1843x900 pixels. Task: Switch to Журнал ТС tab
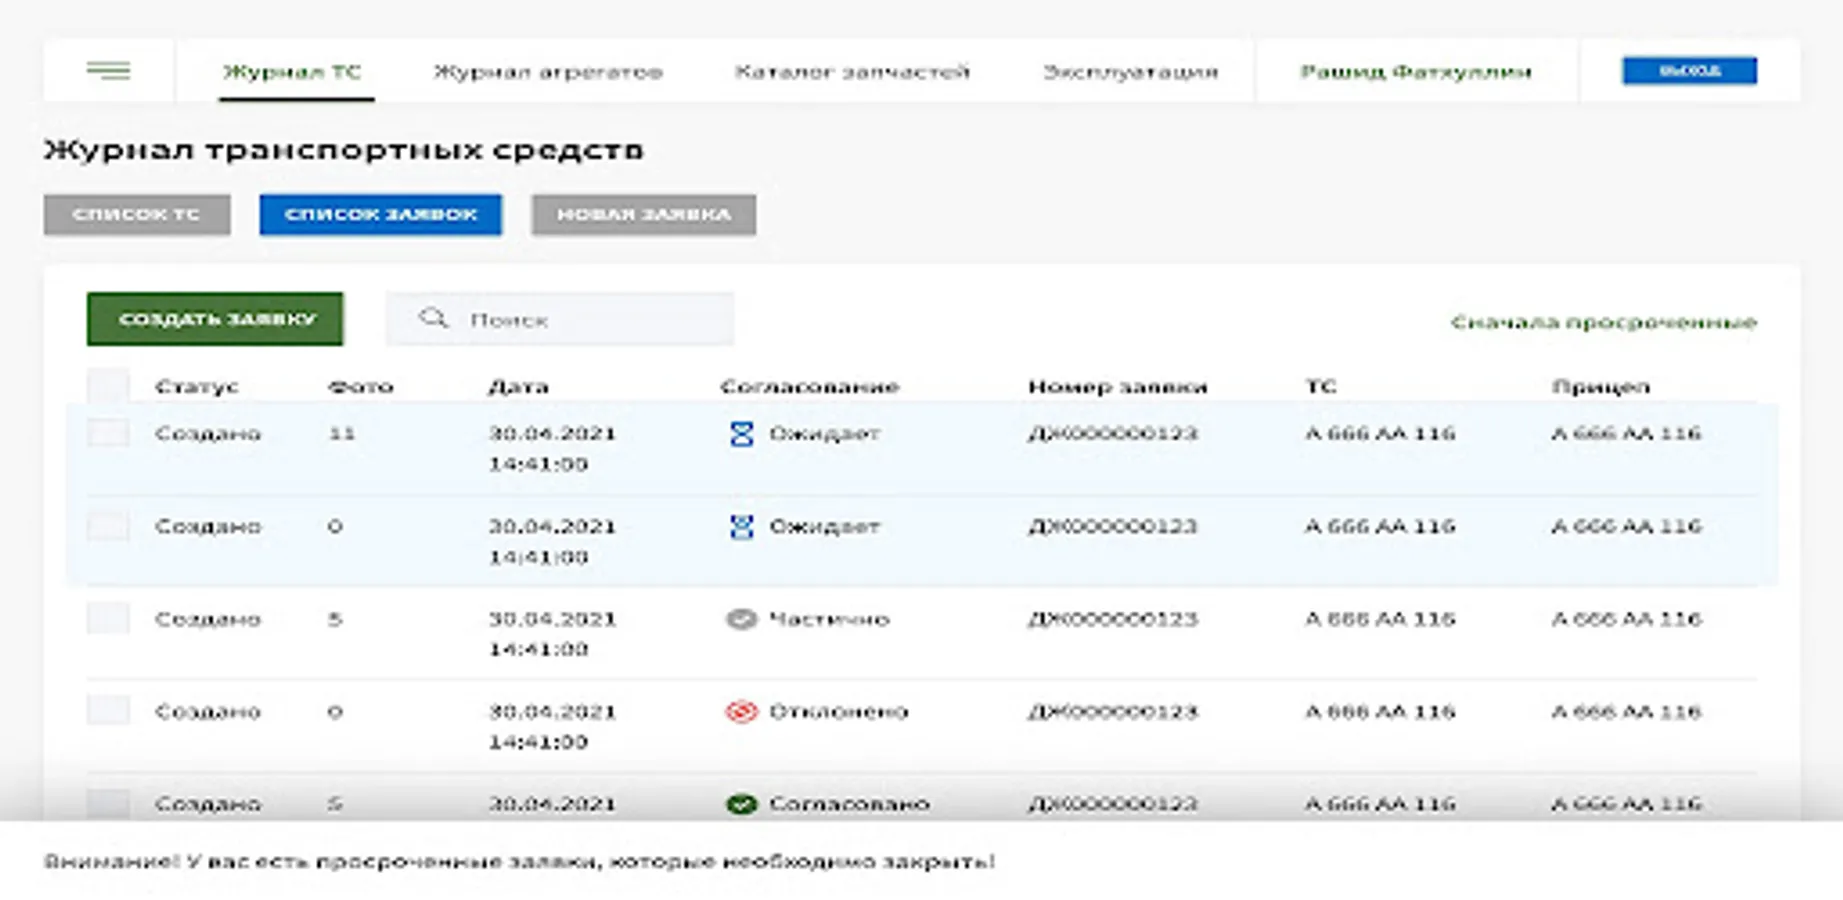[292, 72]
